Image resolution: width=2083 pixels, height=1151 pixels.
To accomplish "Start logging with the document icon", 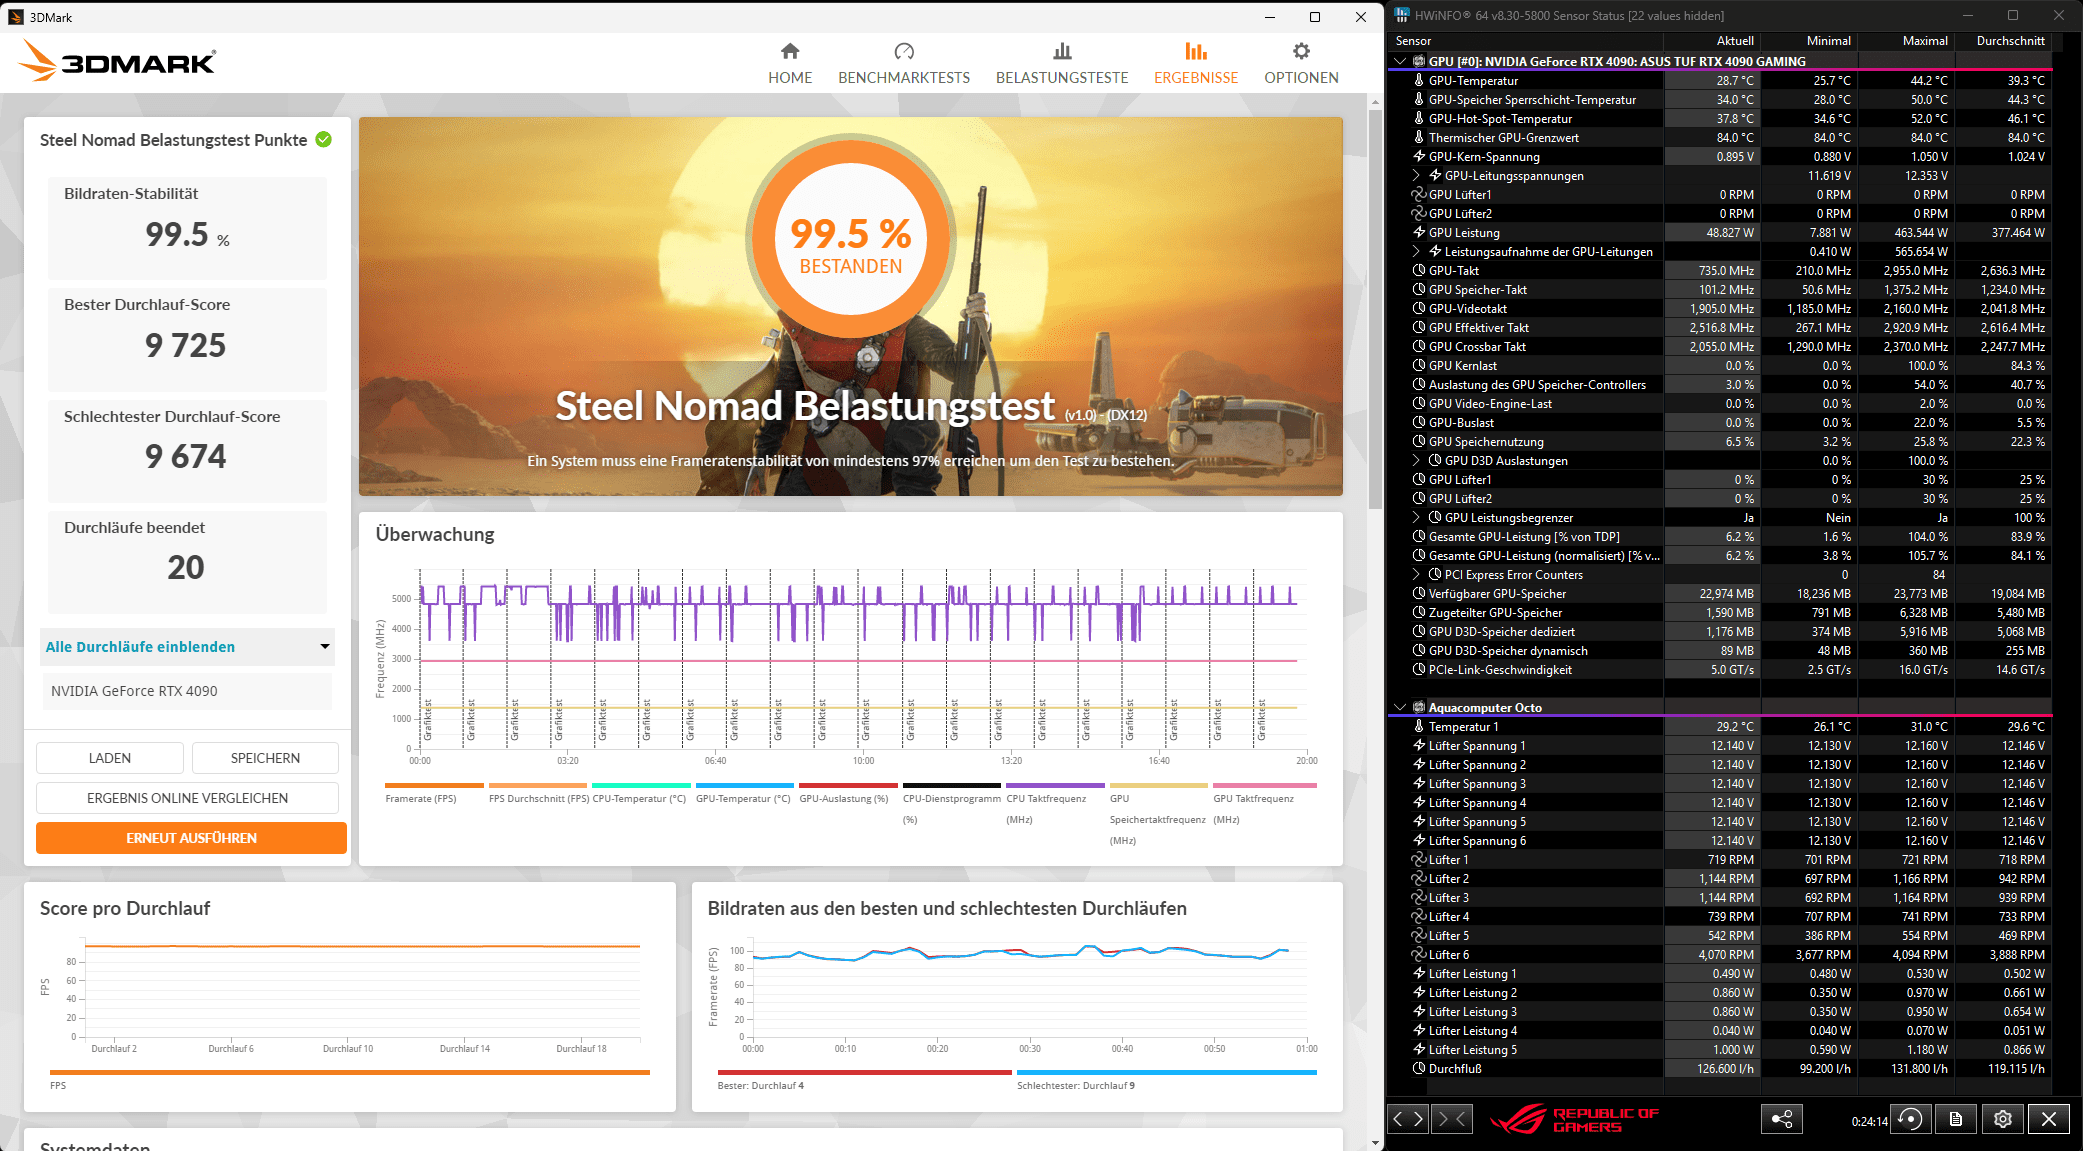I will (1956, 1119).
